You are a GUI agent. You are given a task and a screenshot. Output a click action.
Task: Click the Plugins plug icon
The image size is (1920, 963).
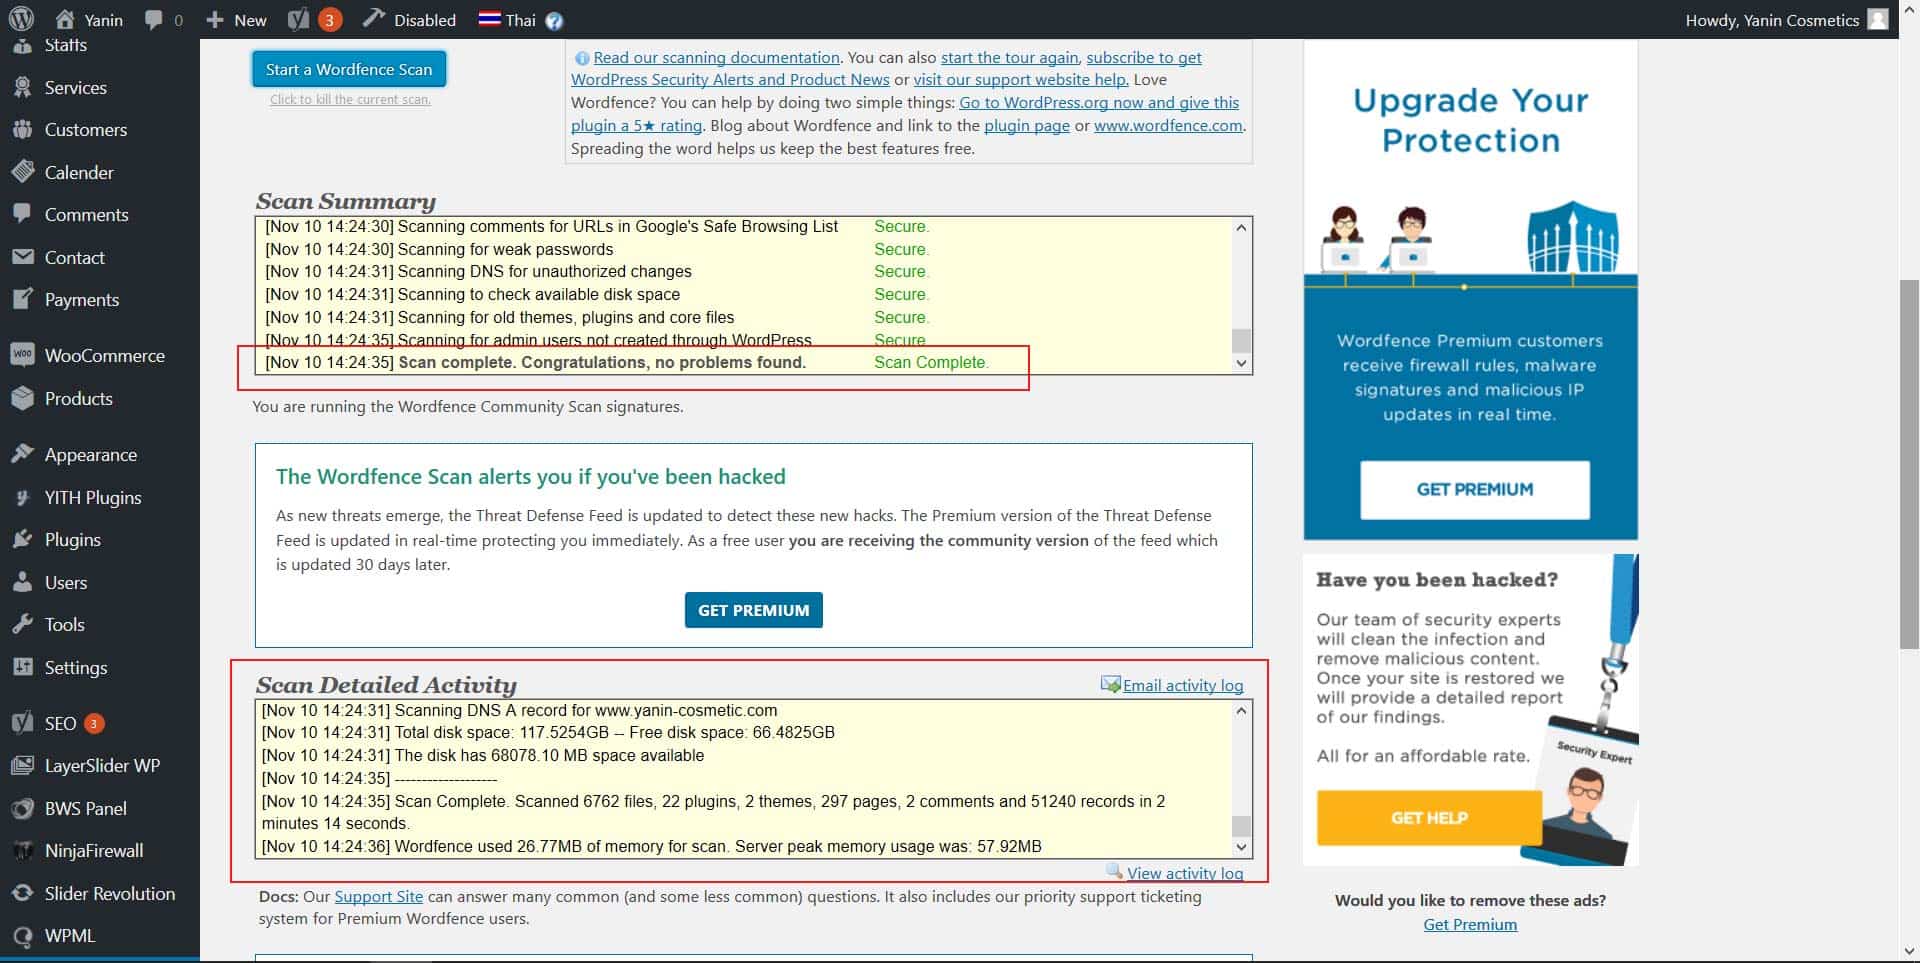click(x=23, y=539)
